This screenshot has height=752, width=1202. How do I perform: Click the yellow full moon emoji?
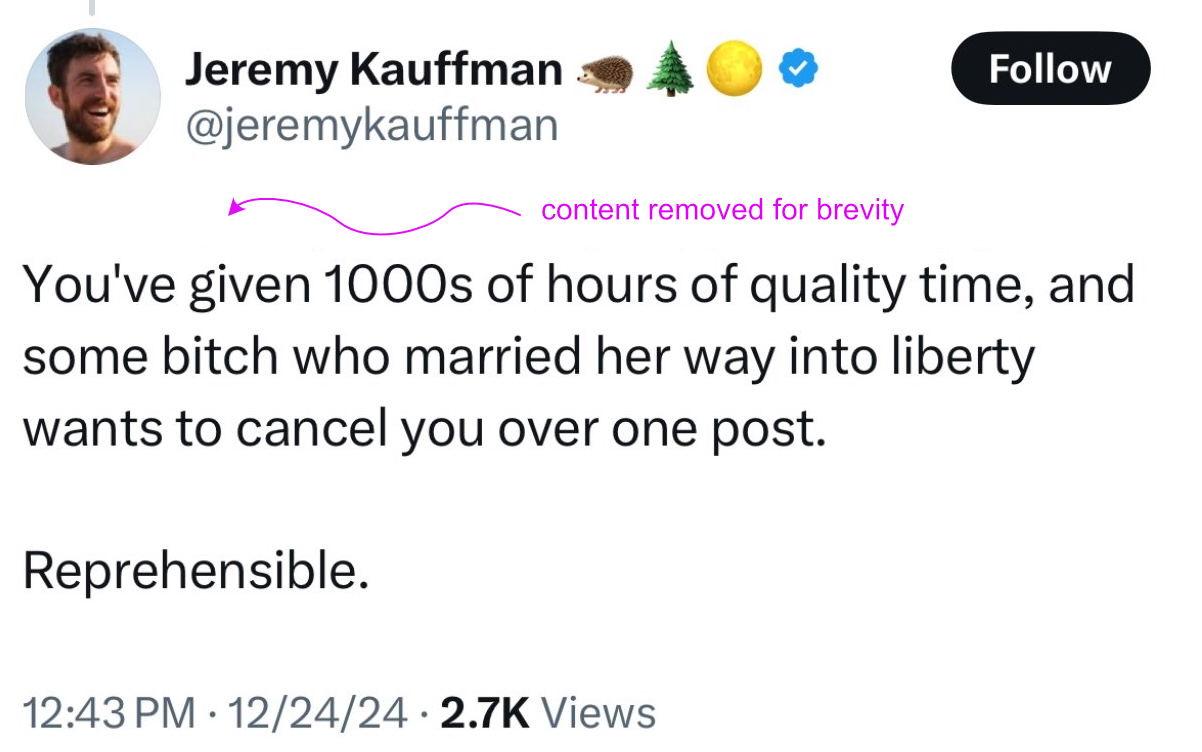point(734,69)
